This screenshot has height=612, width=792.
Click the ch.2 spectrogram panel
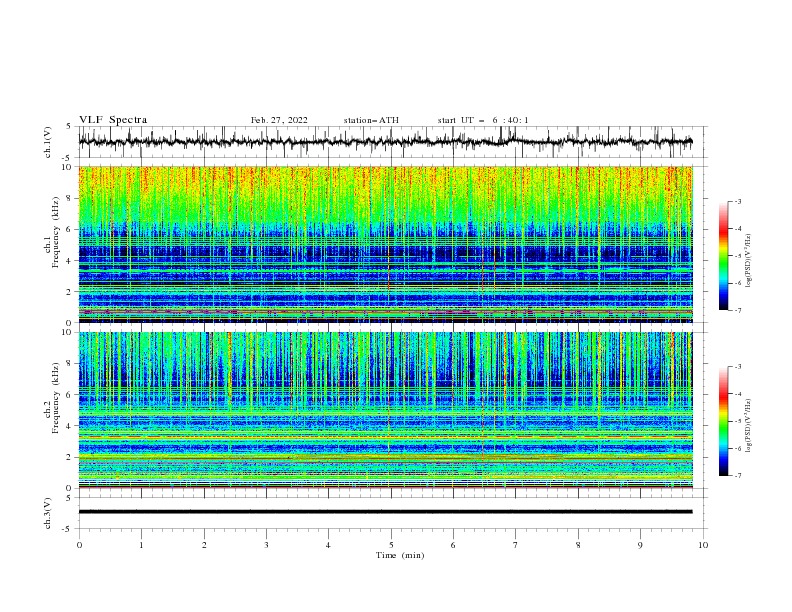pyautogui.click(x=386, y=410)
